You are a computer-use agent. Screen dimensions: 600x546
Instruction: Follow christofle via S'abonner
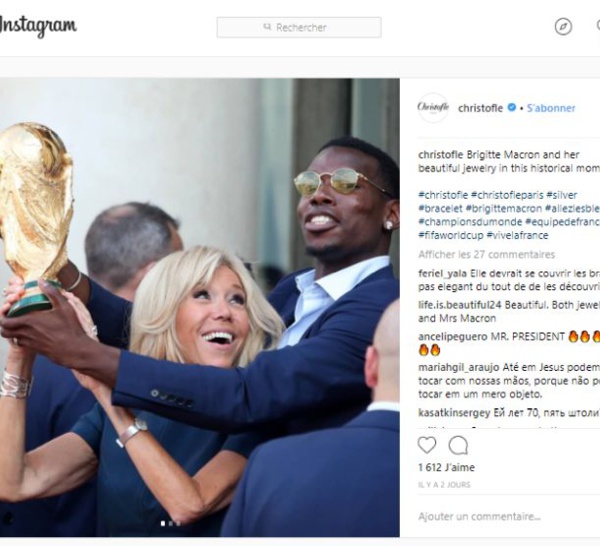point(551,108)
